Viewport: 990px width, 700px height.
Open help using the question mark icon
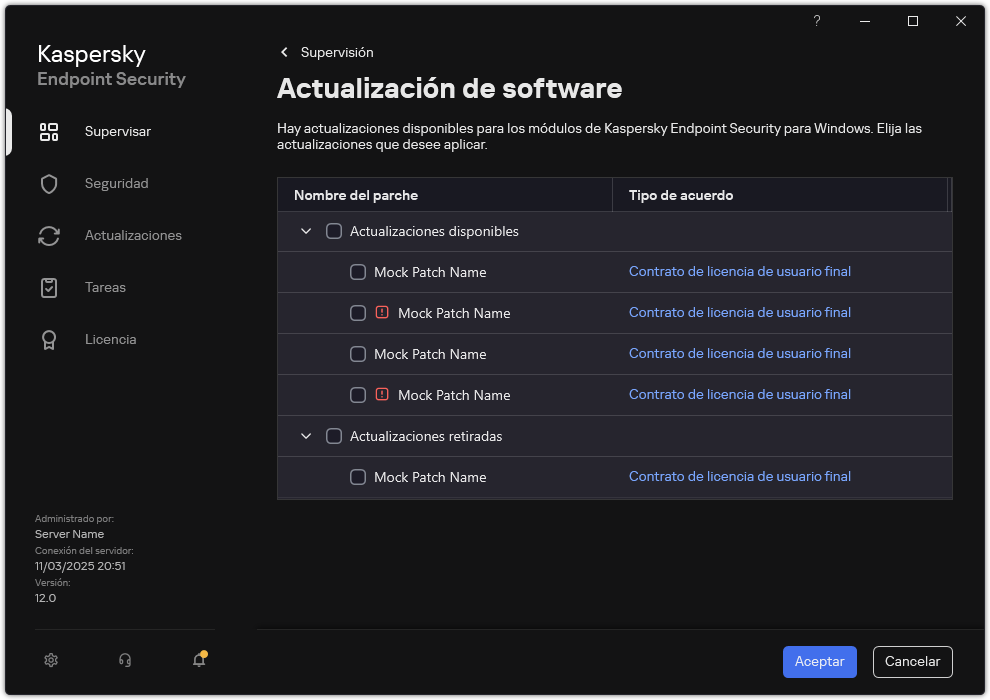tap(816, 20)
